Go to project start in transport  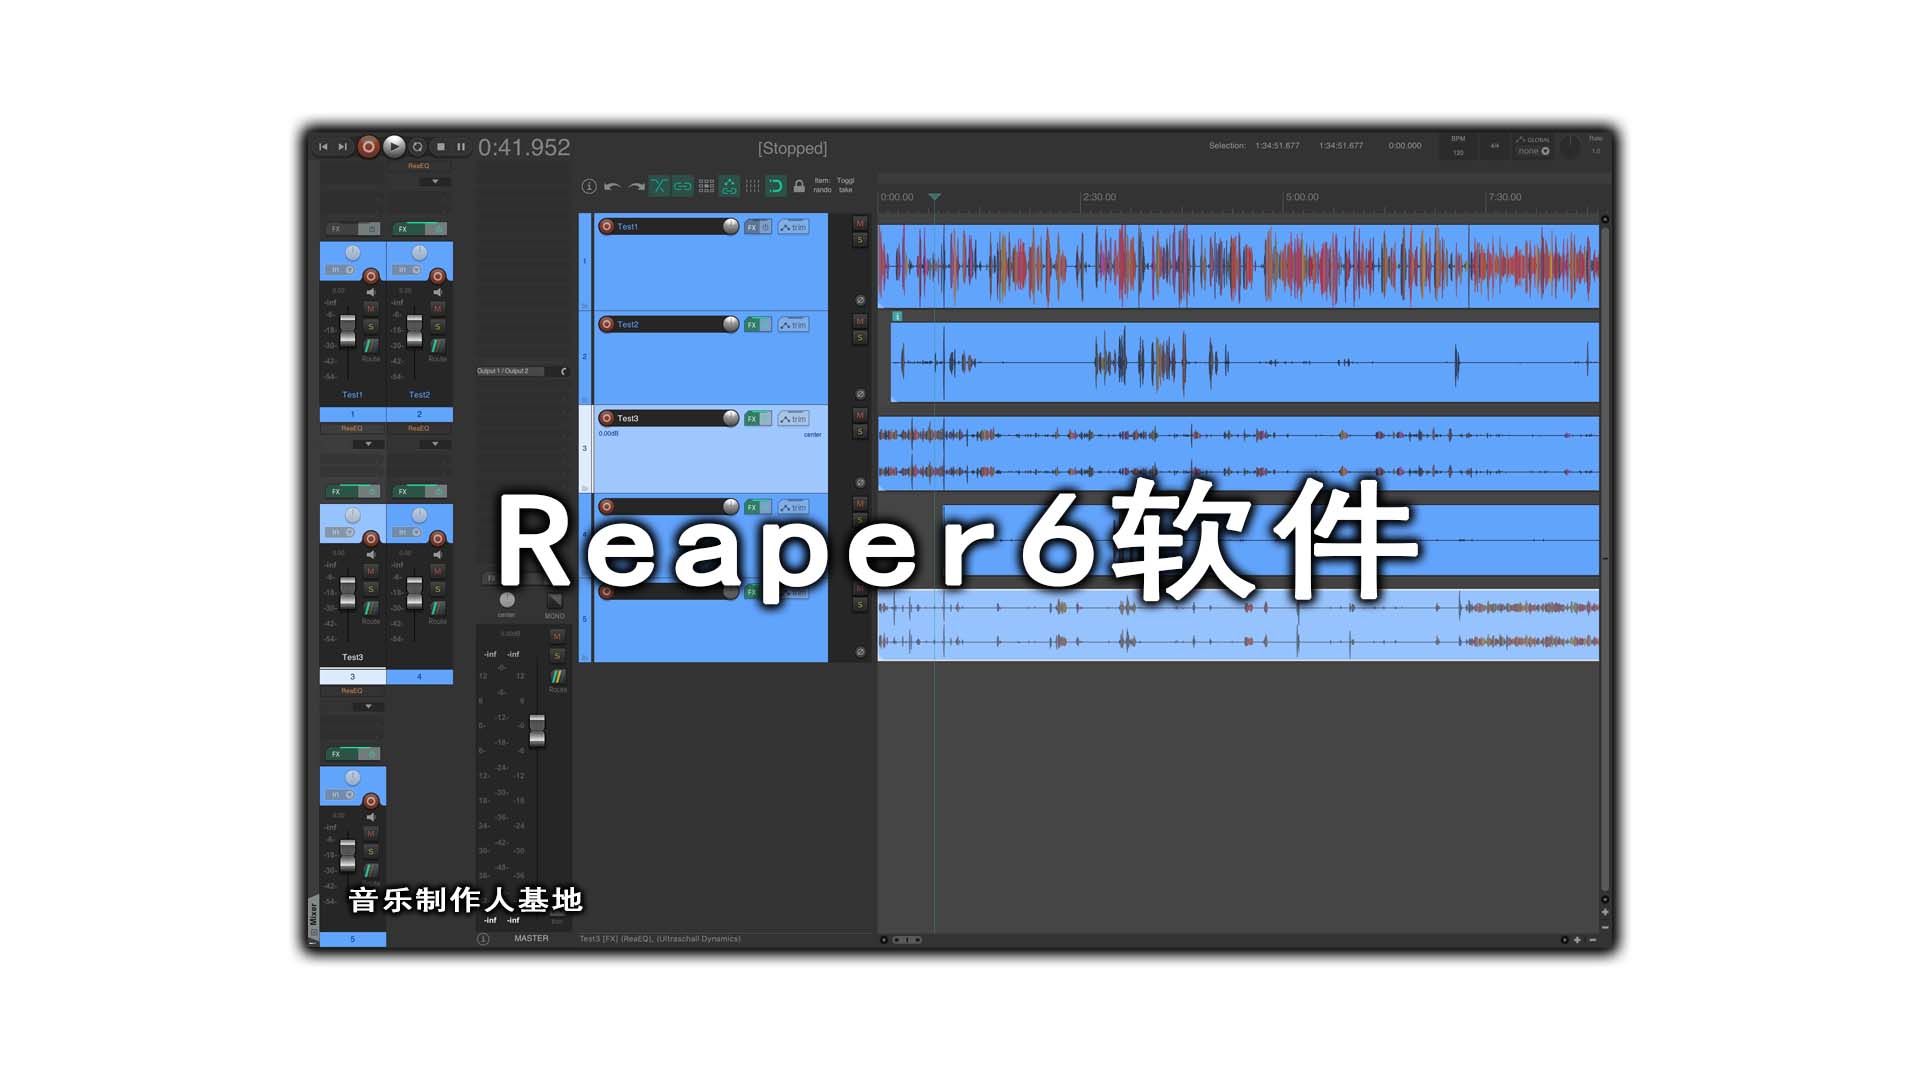pos(323,147)
